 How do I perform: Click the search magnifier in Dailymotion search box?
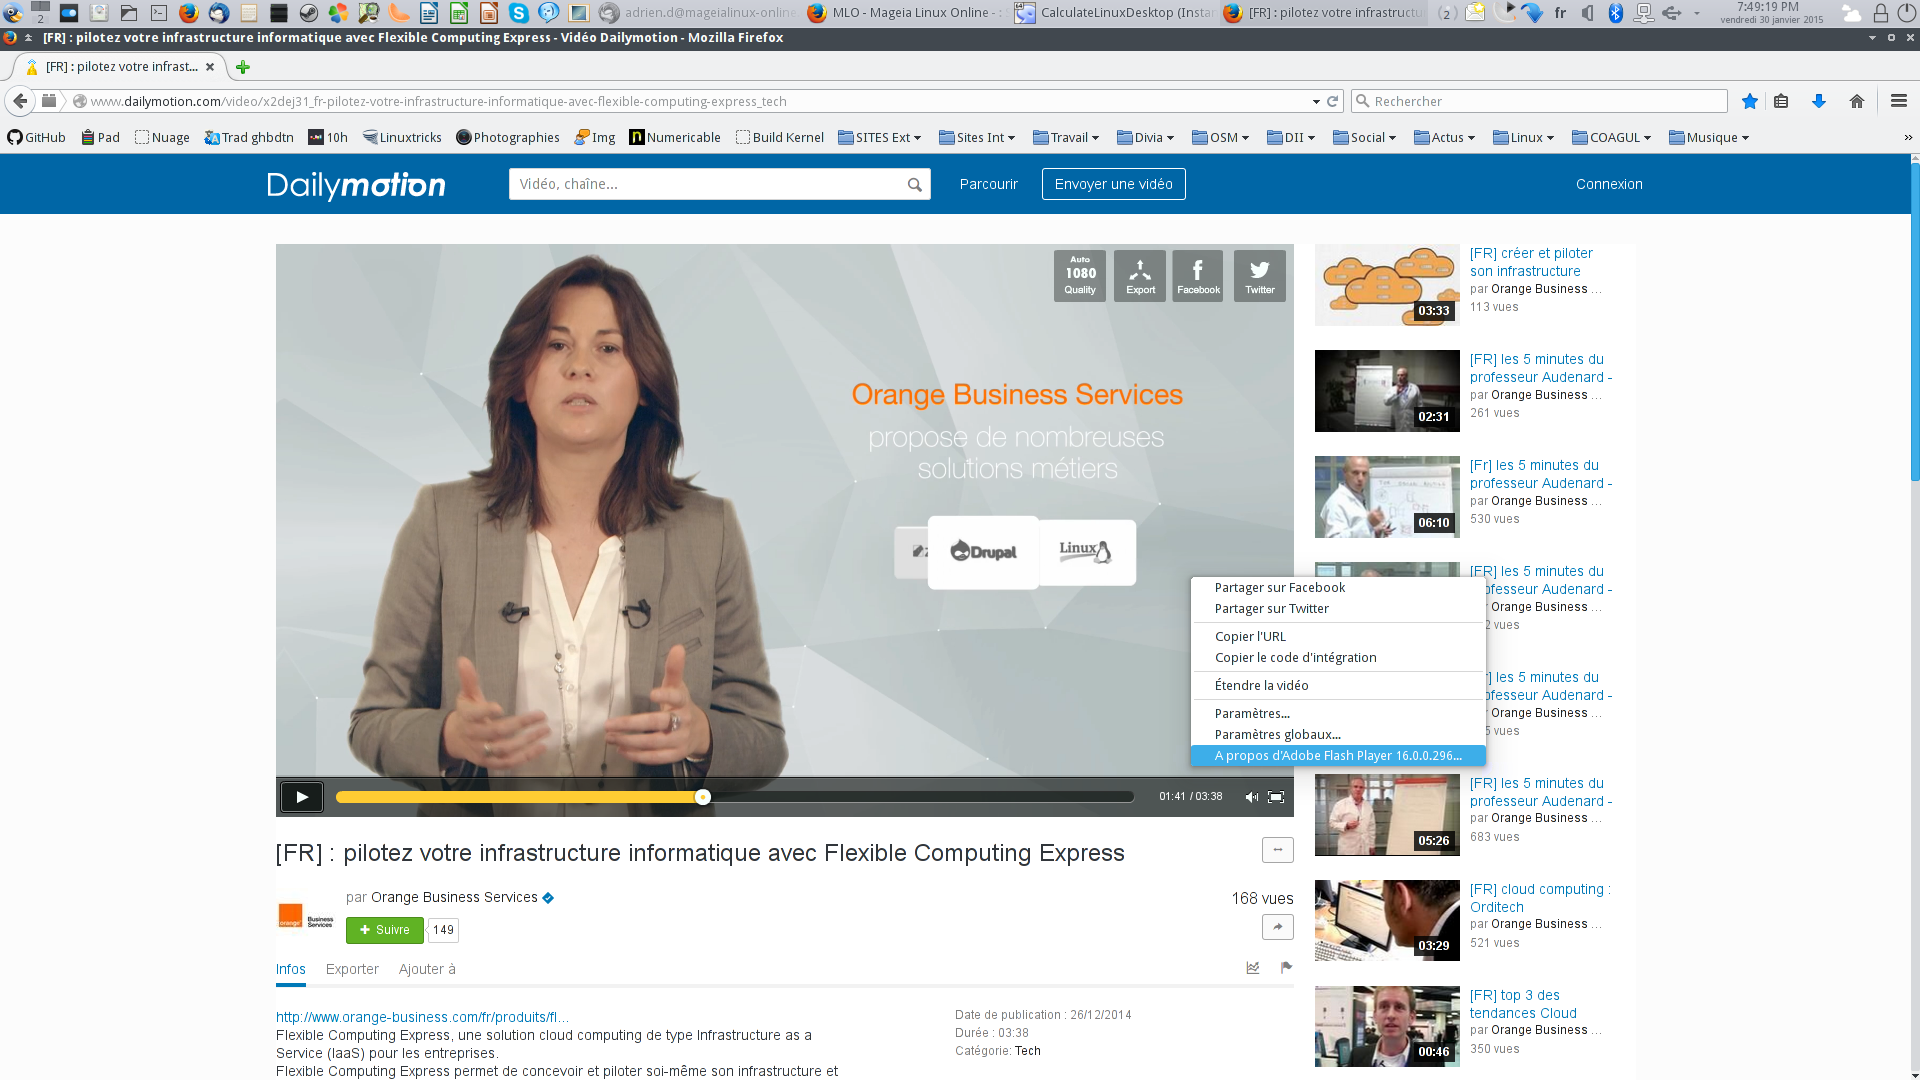914,185
